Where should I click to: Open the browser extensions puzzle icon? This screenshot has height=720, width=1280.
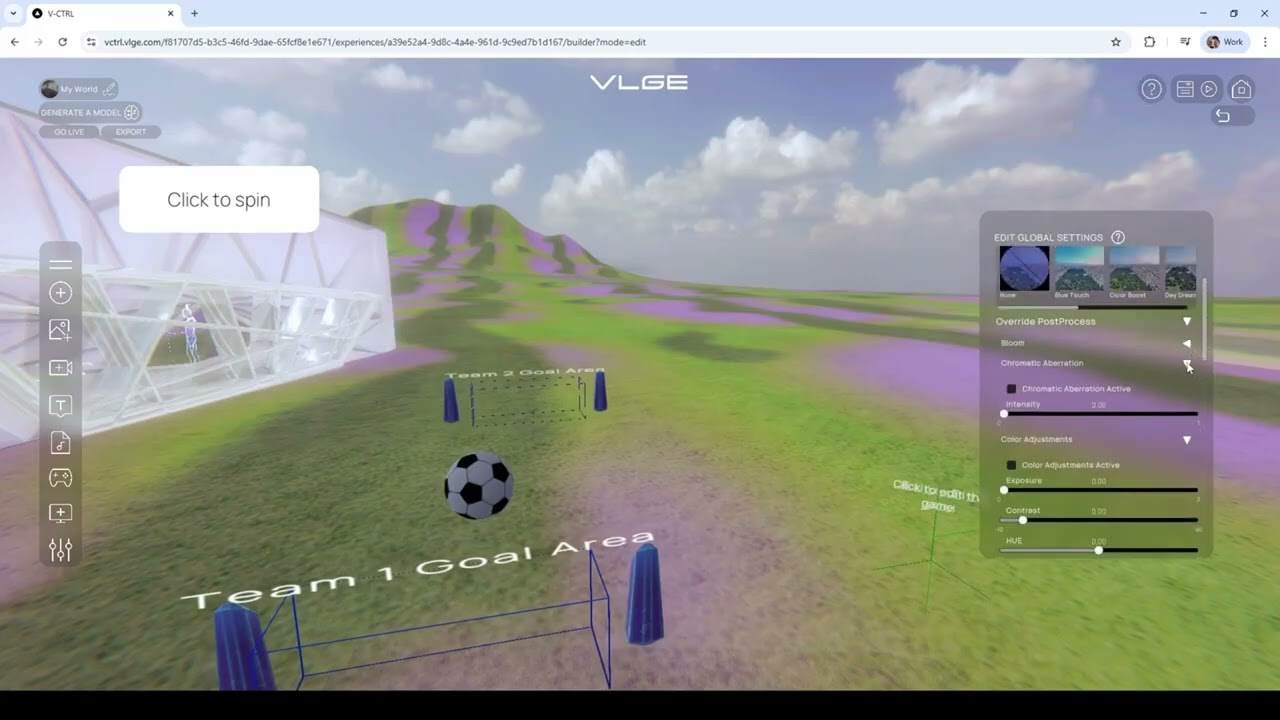[x=1149, y=42]
